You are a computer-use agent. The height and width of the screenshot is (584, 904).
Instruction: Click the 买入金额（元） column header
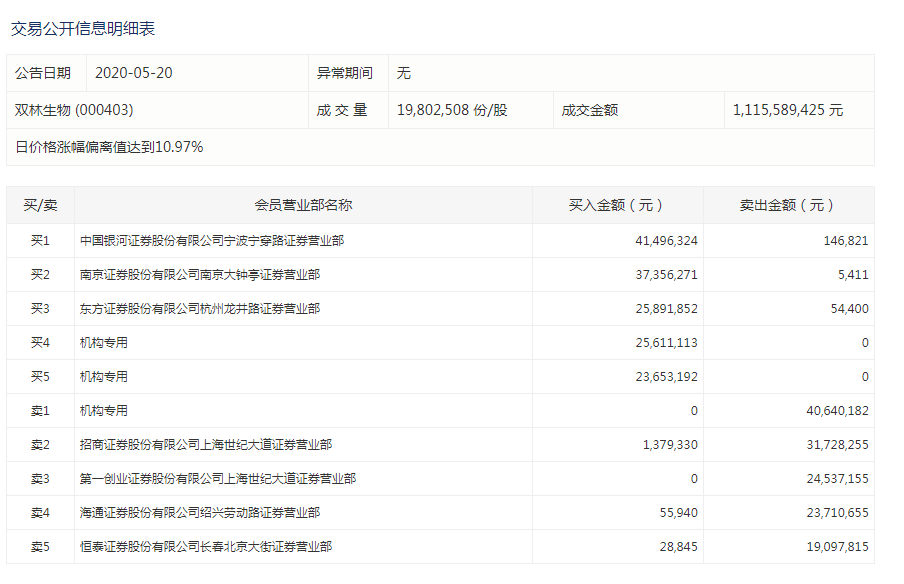pyautogui.click(x=617, y=205)
